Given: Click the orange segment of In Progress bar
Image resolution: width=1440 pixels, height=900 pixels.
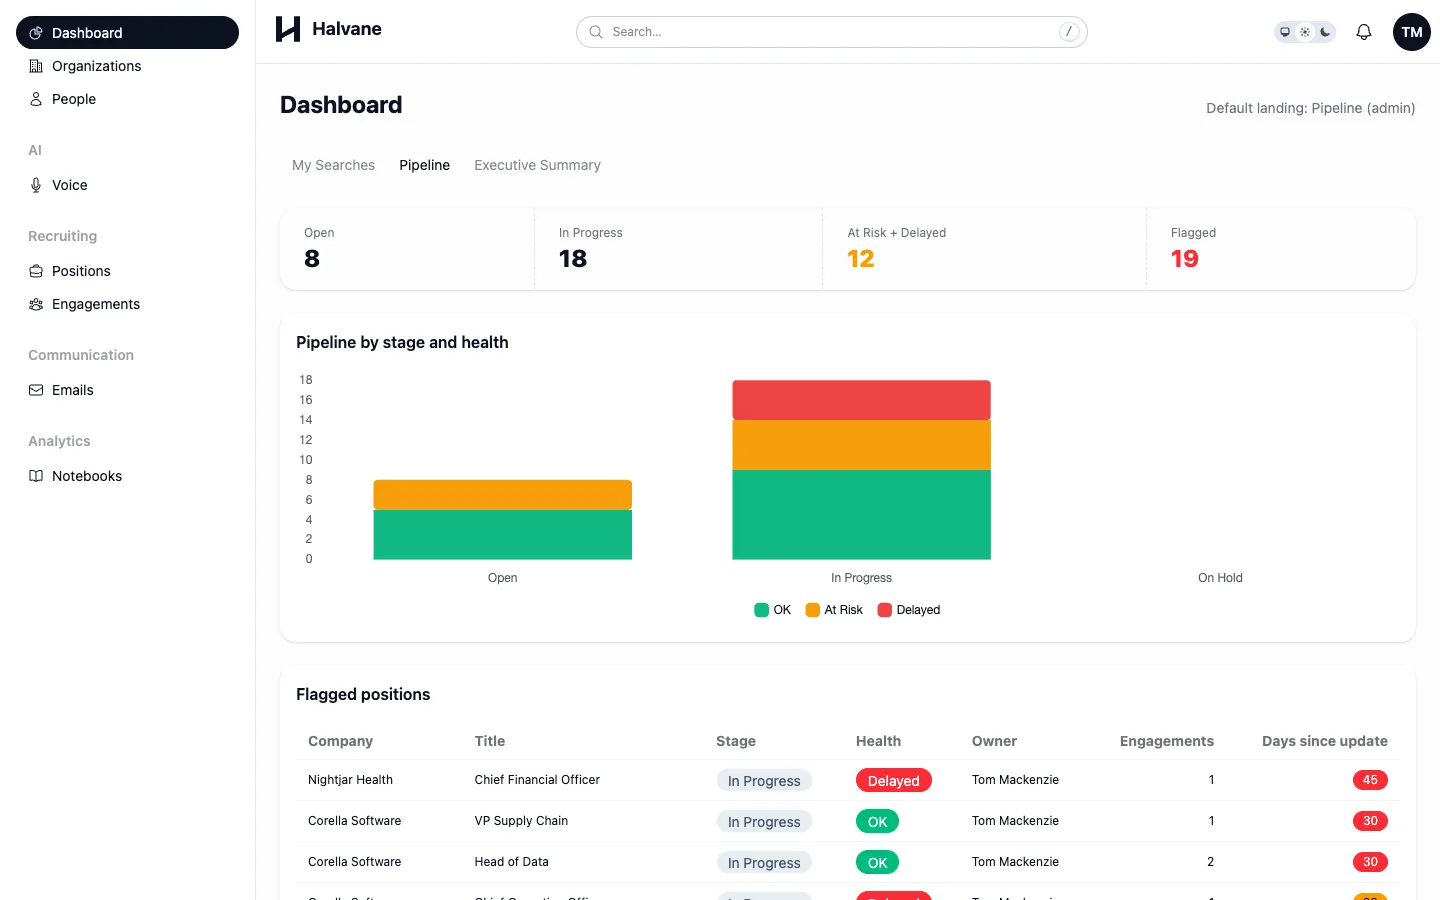Looking at the screenshot, I should point(861,445).
